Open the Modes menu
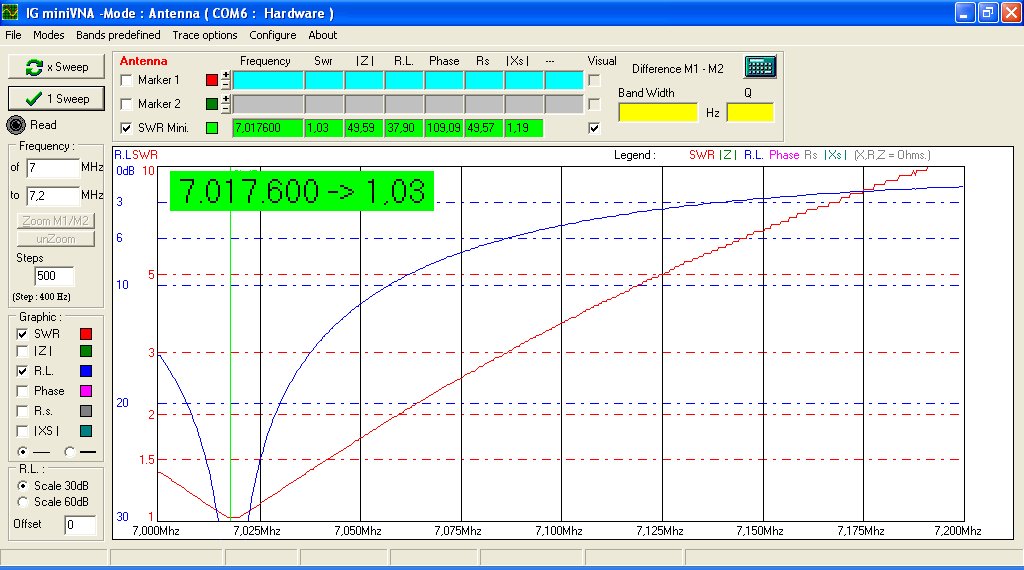 click(x=48, y=35)
